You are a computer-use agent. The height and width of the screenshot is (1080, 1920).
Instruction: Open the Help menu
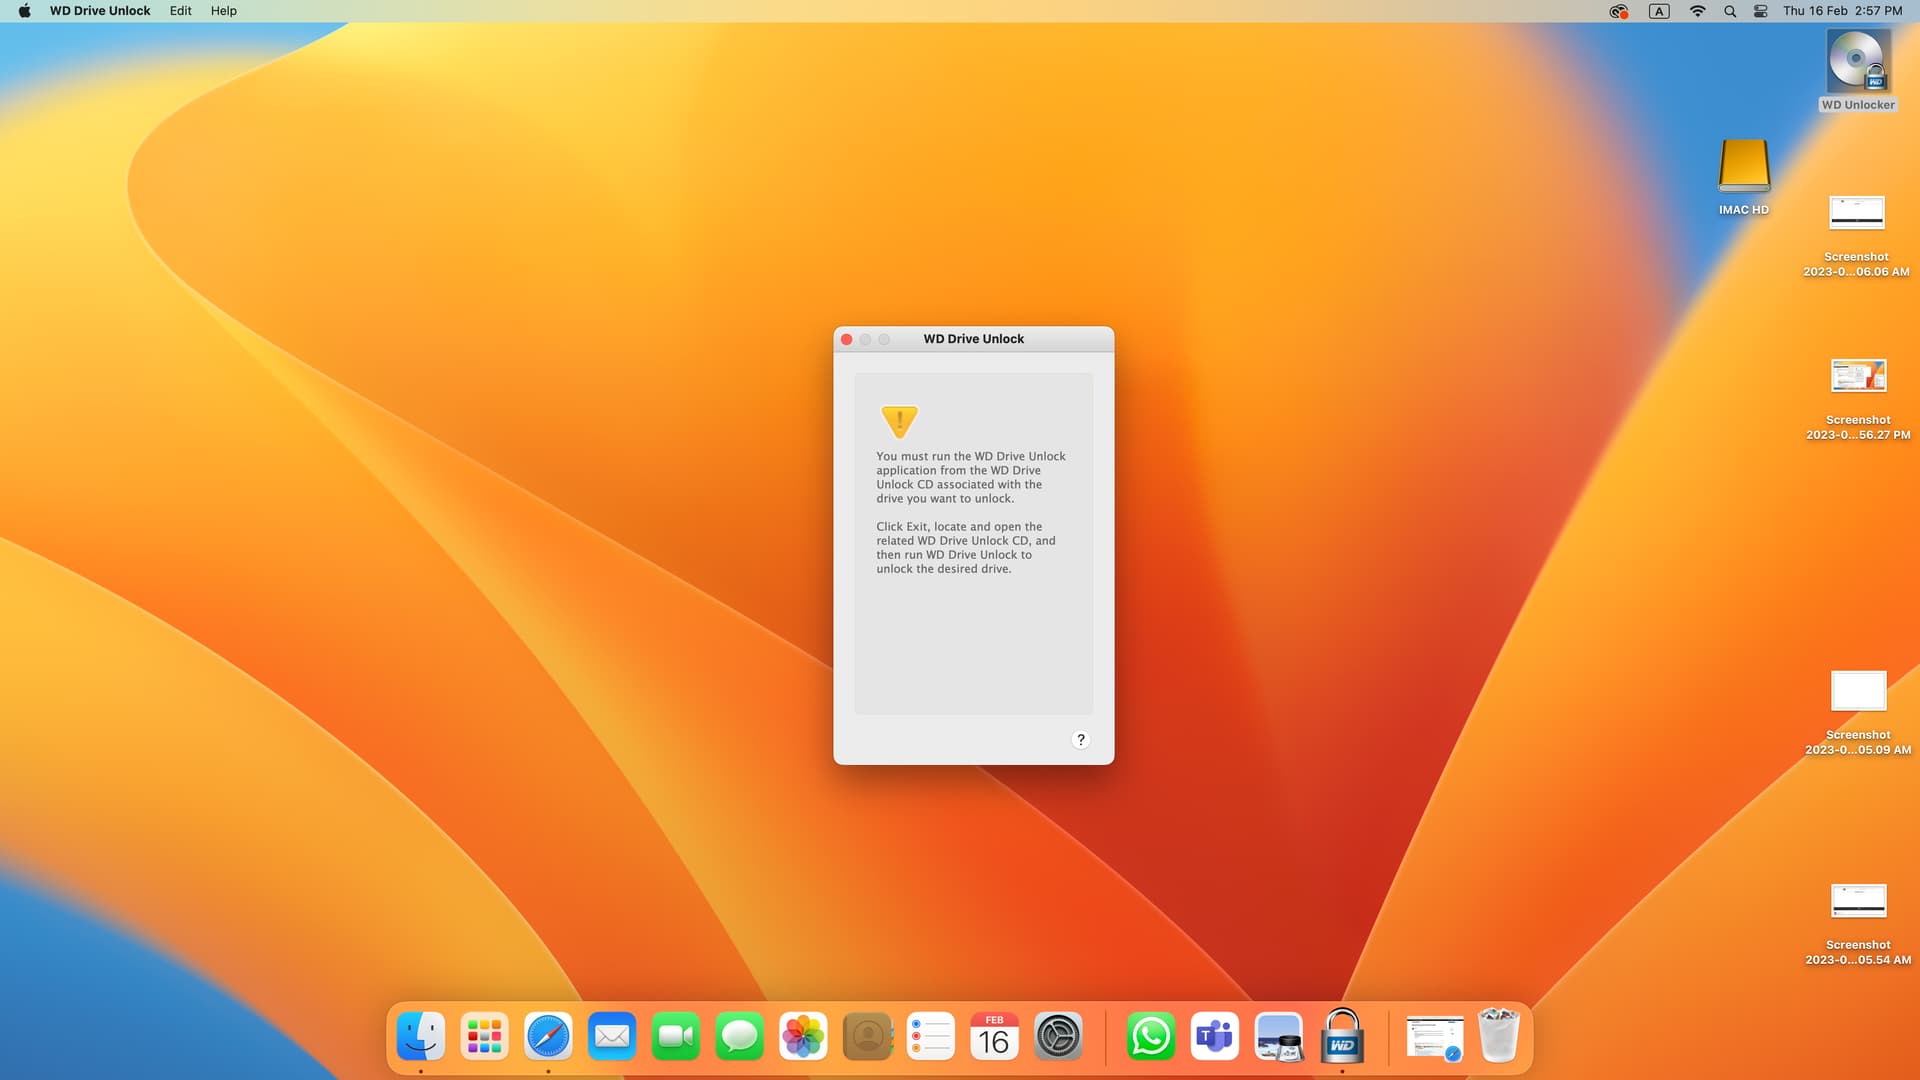(x=223, y=11)
